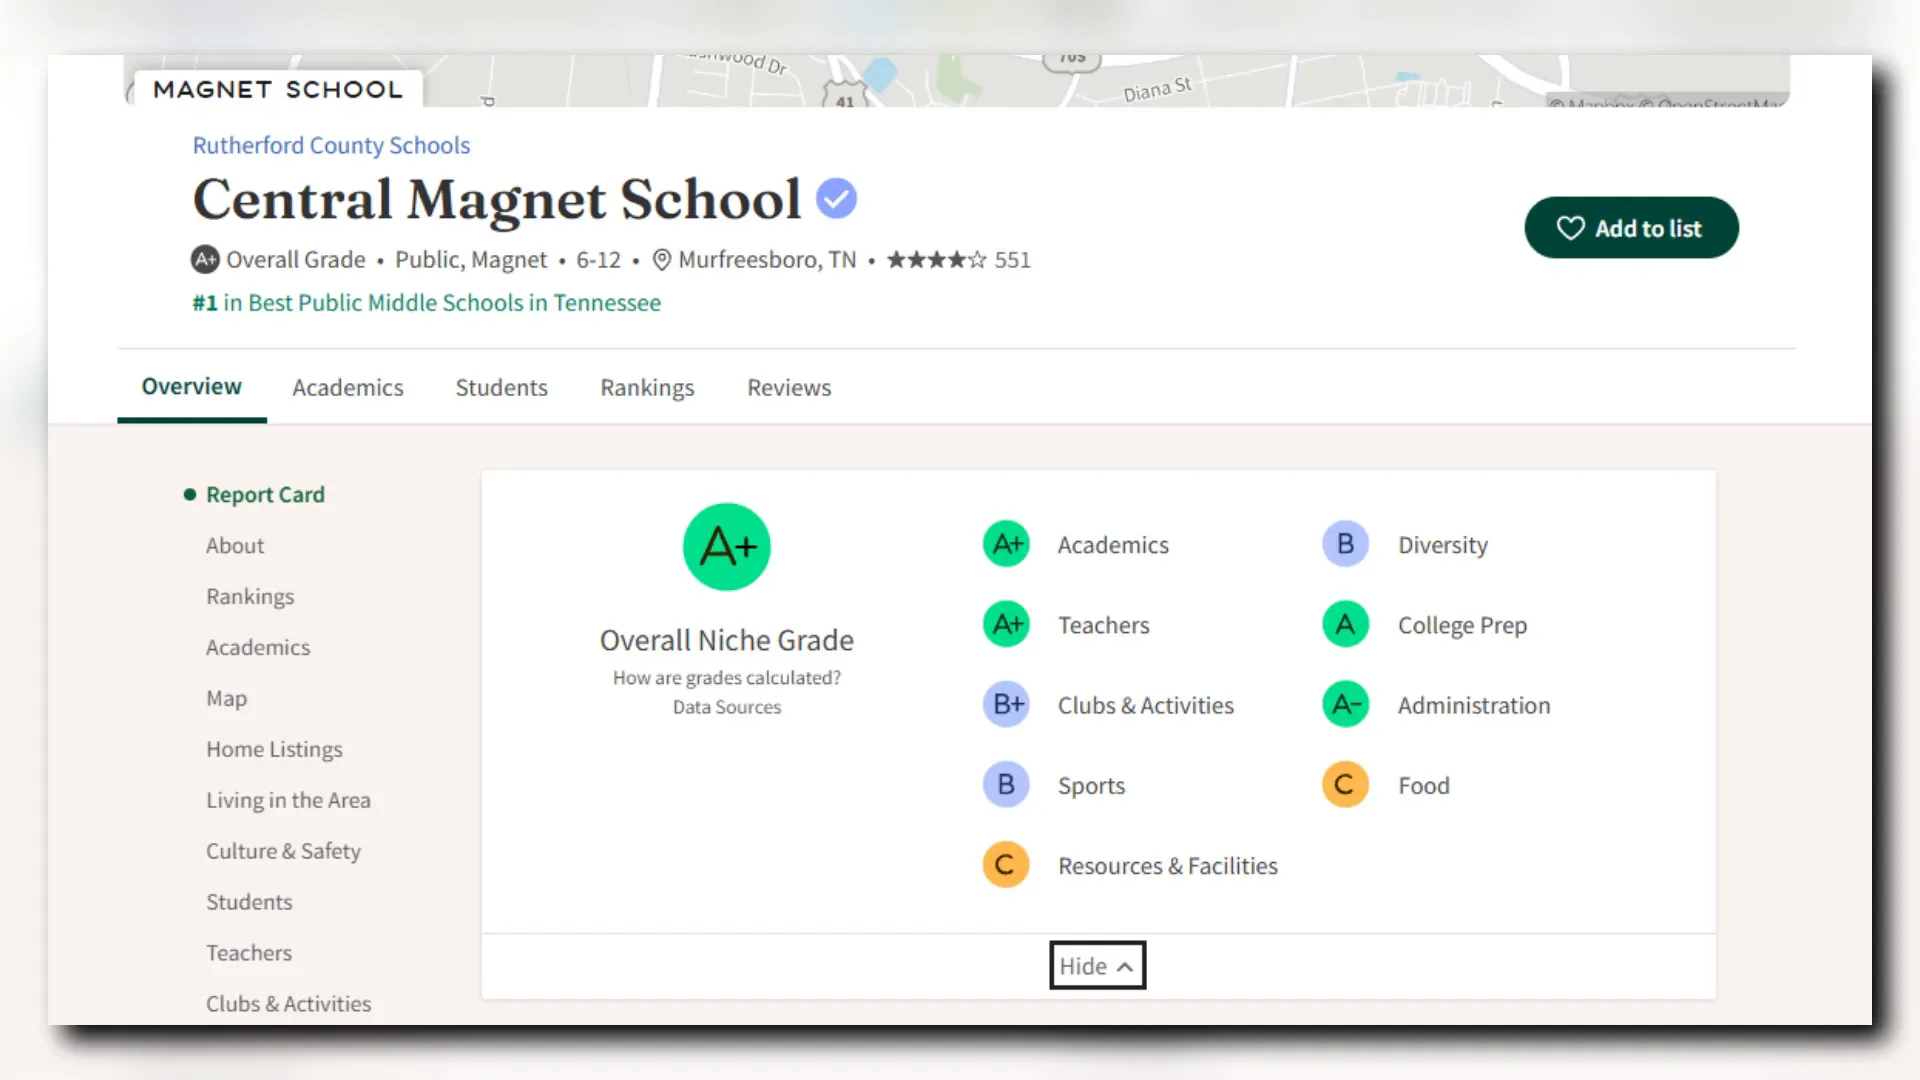Click the Murfreesboro, TN location text
Screen dimensions: 1920x1080
767,260
